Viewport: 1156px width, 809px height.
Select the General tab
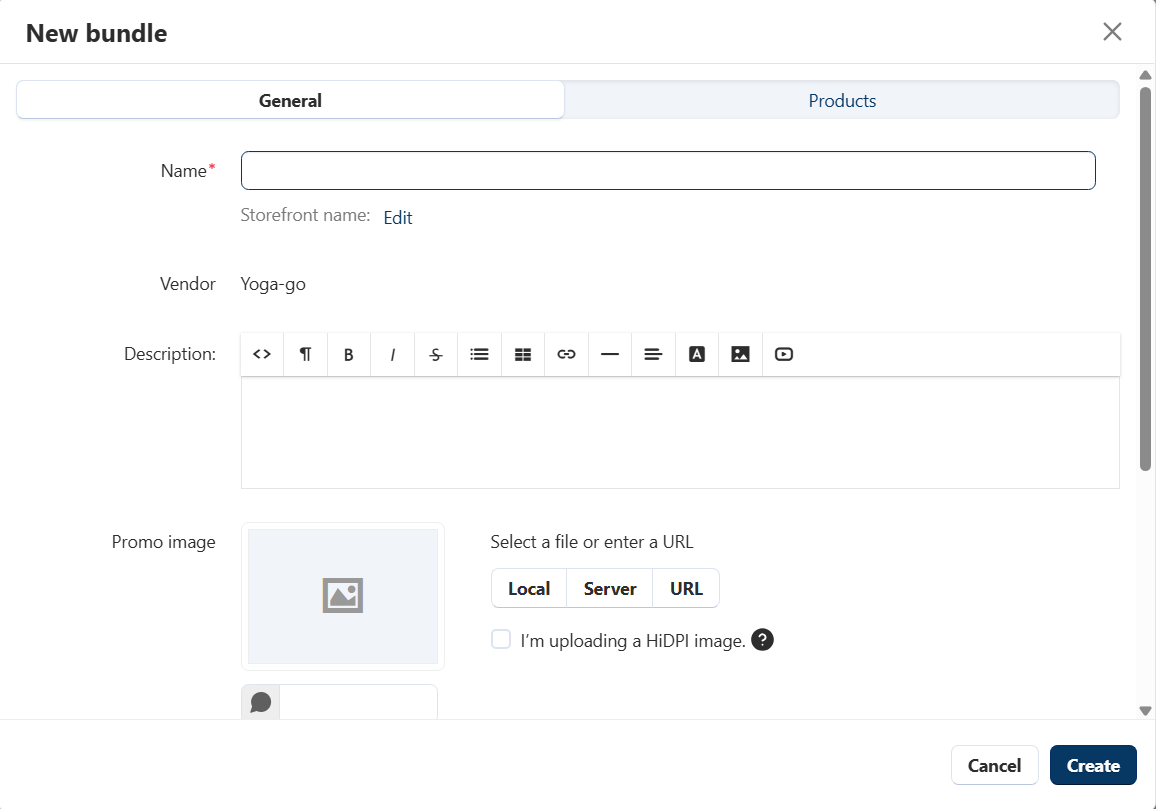point(290,100)
